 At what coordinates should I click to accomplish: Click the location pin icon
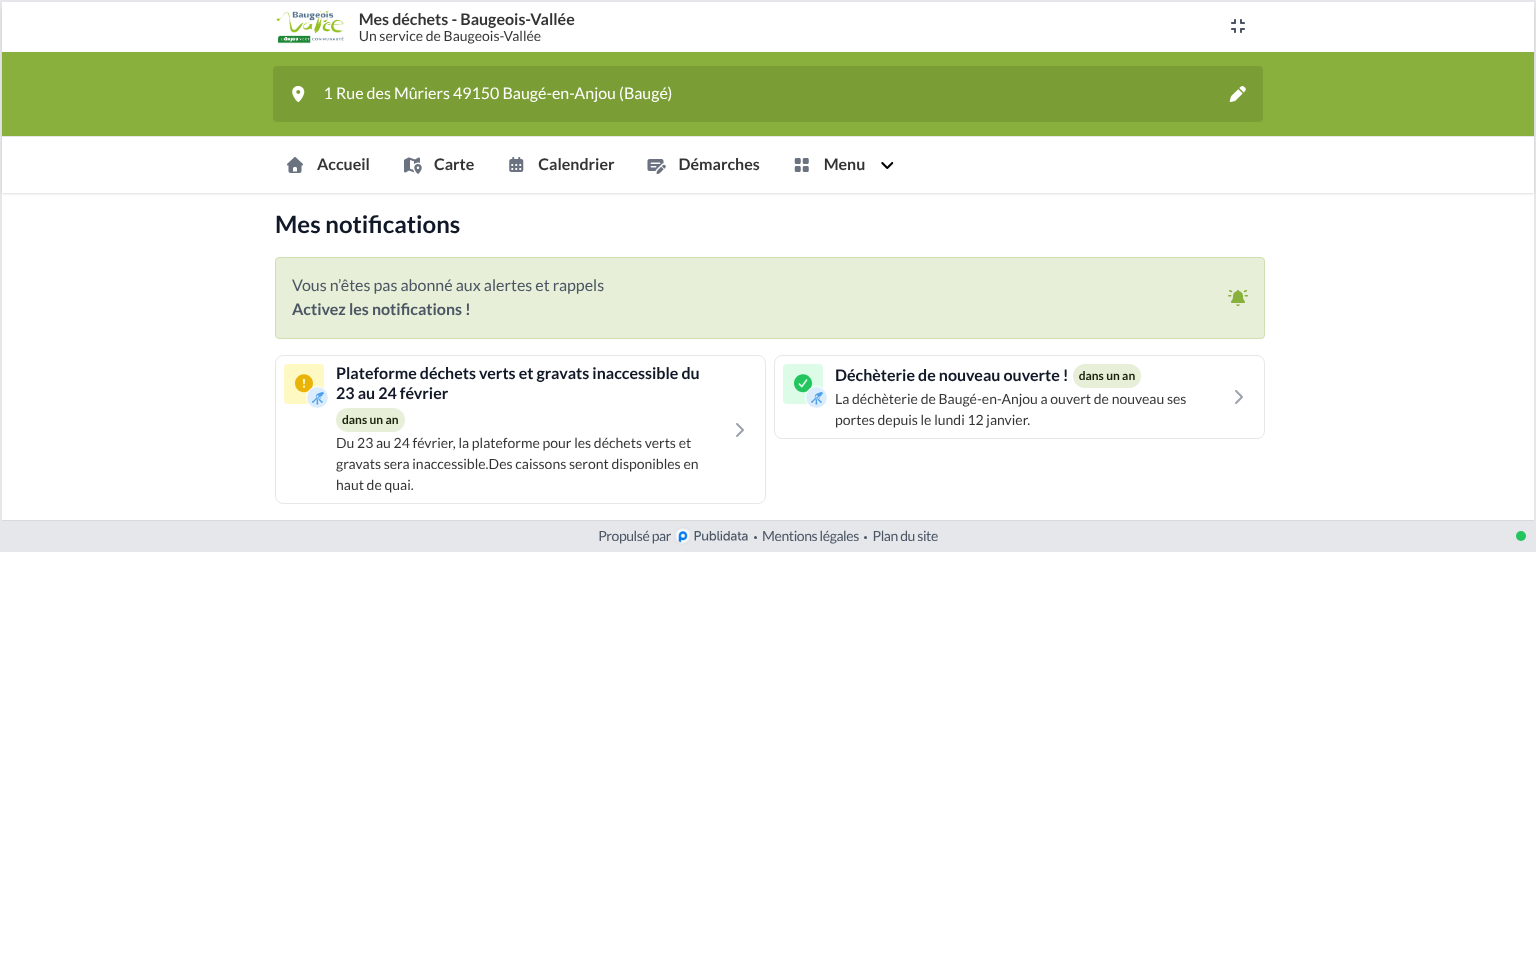tap(298, 94)
